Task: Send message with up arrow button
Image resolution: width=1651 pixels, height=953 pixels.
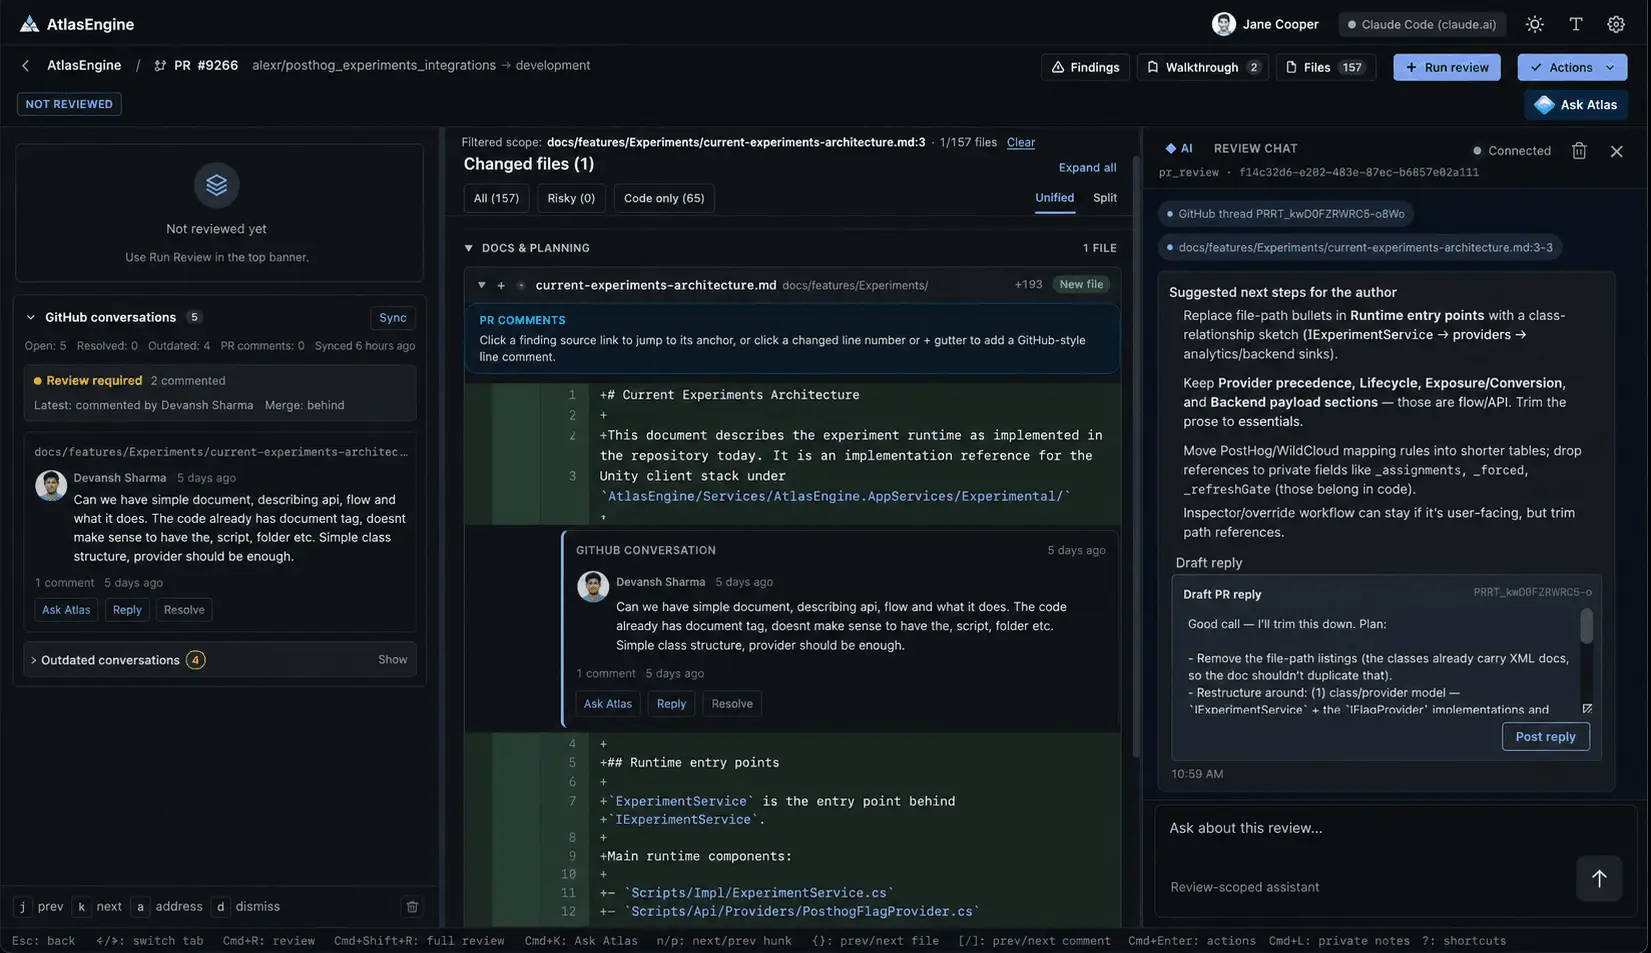Action: point(1599,878)
